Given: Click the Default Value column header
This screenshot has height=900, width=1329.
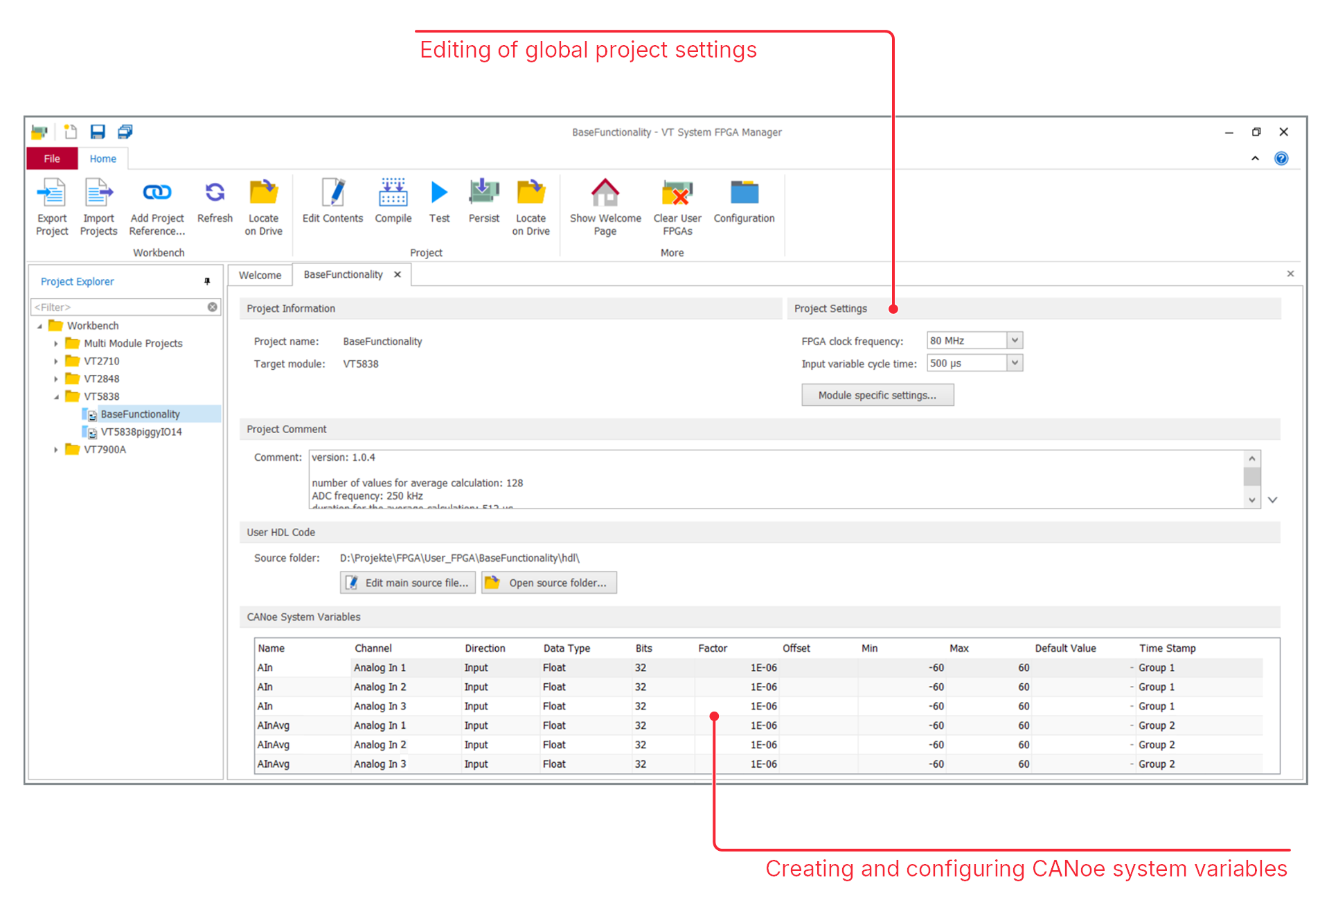Looking at the screenshot, I should [x=1065, y=648].
